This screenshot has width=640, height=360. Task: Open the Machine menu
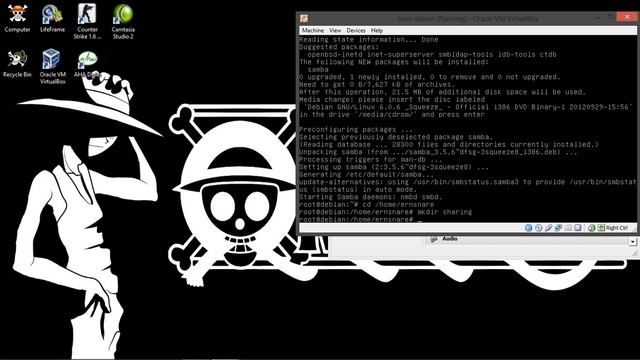click(313, 30)
